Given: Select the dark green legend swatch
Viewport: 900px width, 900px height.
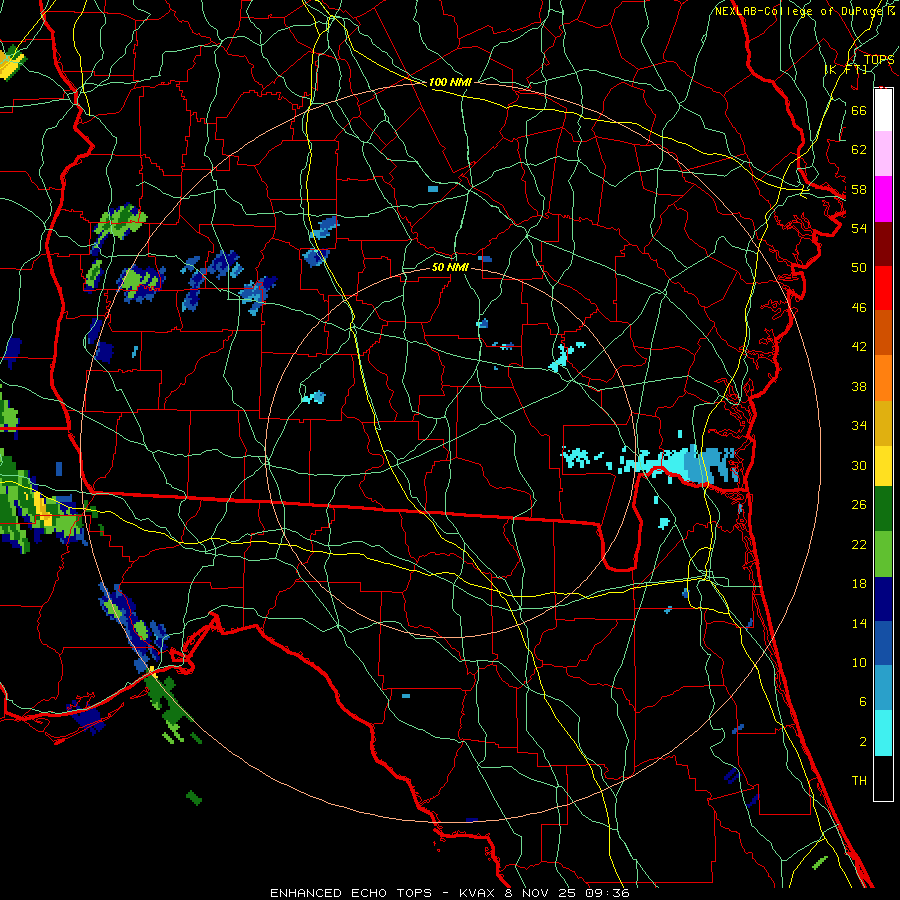Looking at the screenshot, I should coord(883,509).
